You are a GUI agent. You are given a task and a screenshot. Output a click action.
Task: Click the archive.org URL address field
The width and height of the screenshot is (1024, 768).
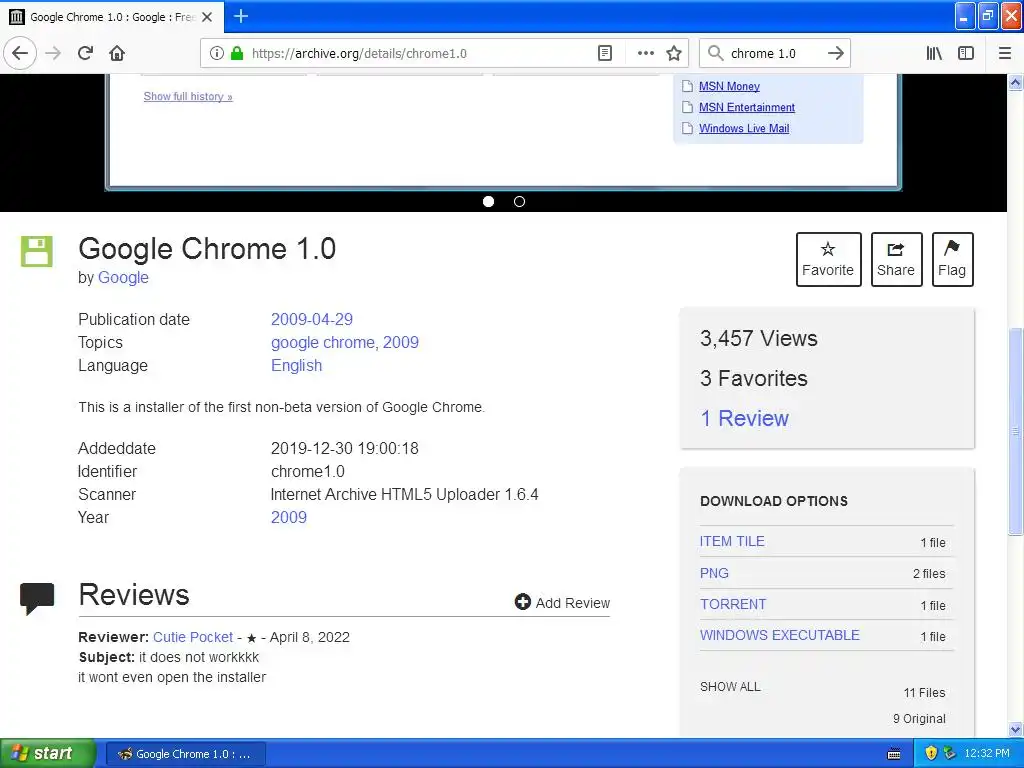[x=418, y=54]
